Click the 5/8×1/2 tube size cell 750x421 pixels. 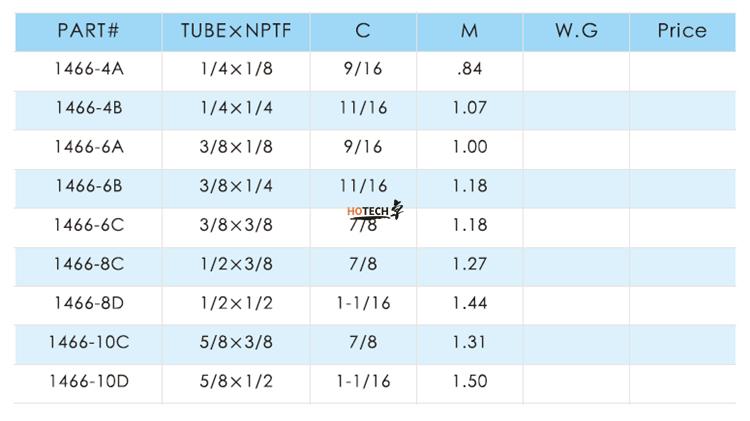click(x=235, y=381)
